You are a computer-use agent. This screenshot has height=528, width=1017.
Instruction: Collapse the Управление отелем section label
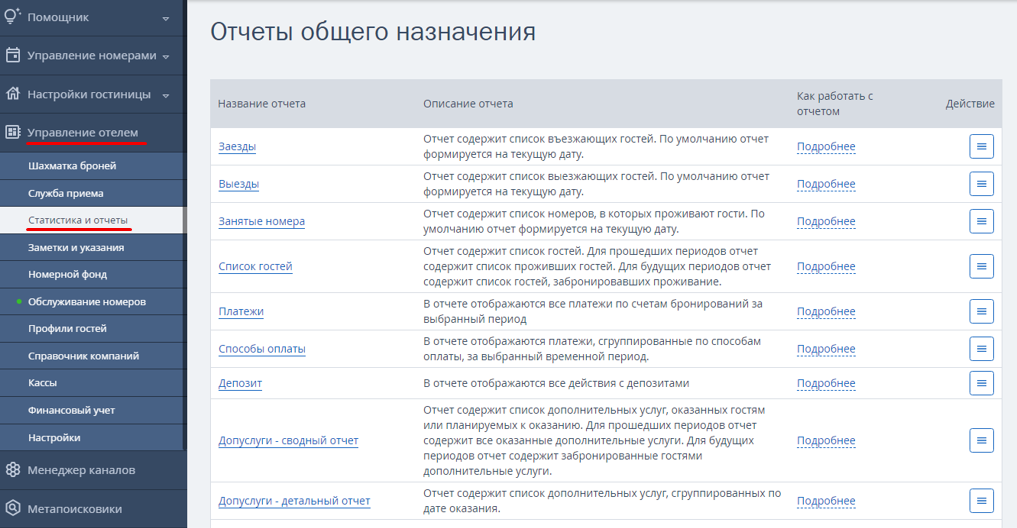click(82, 132)
